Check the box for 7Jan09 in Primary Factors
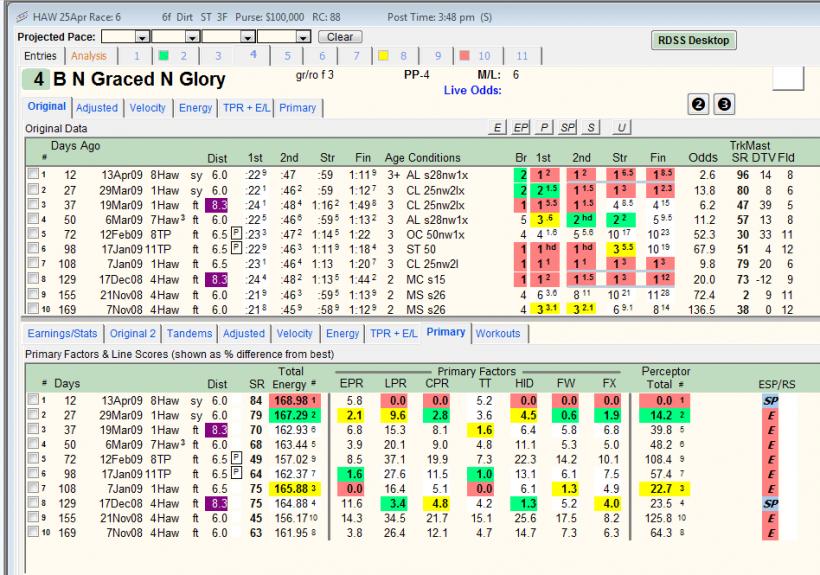 point(33,488)
